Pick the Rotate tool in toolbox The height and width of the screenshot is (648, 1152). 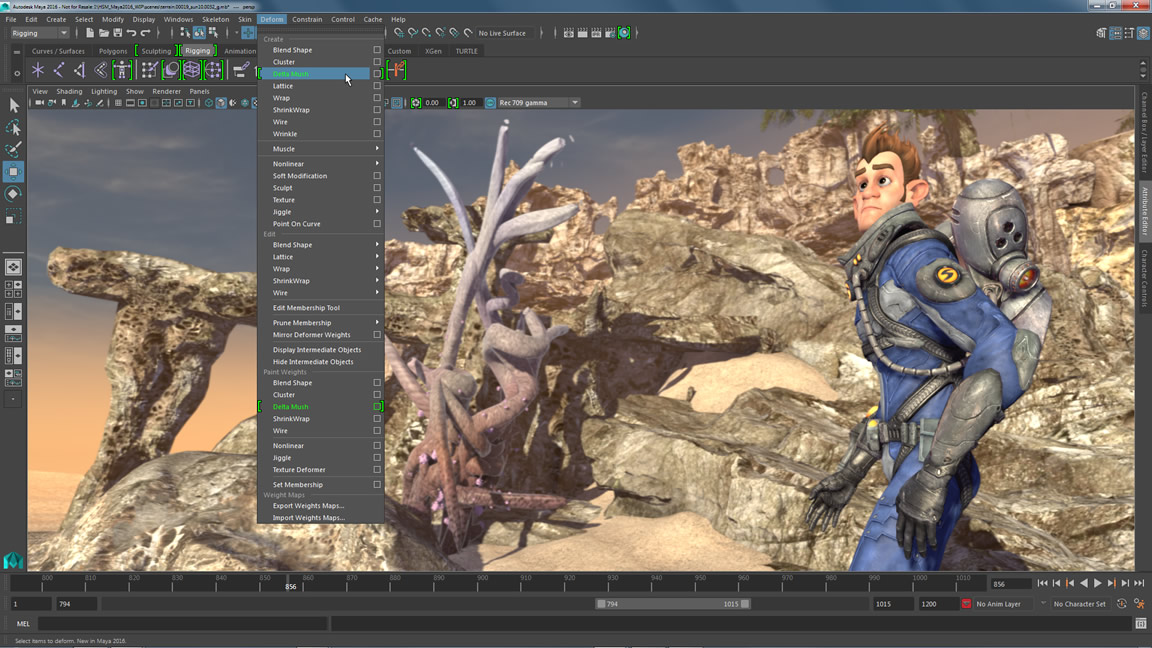pos(13,194)
